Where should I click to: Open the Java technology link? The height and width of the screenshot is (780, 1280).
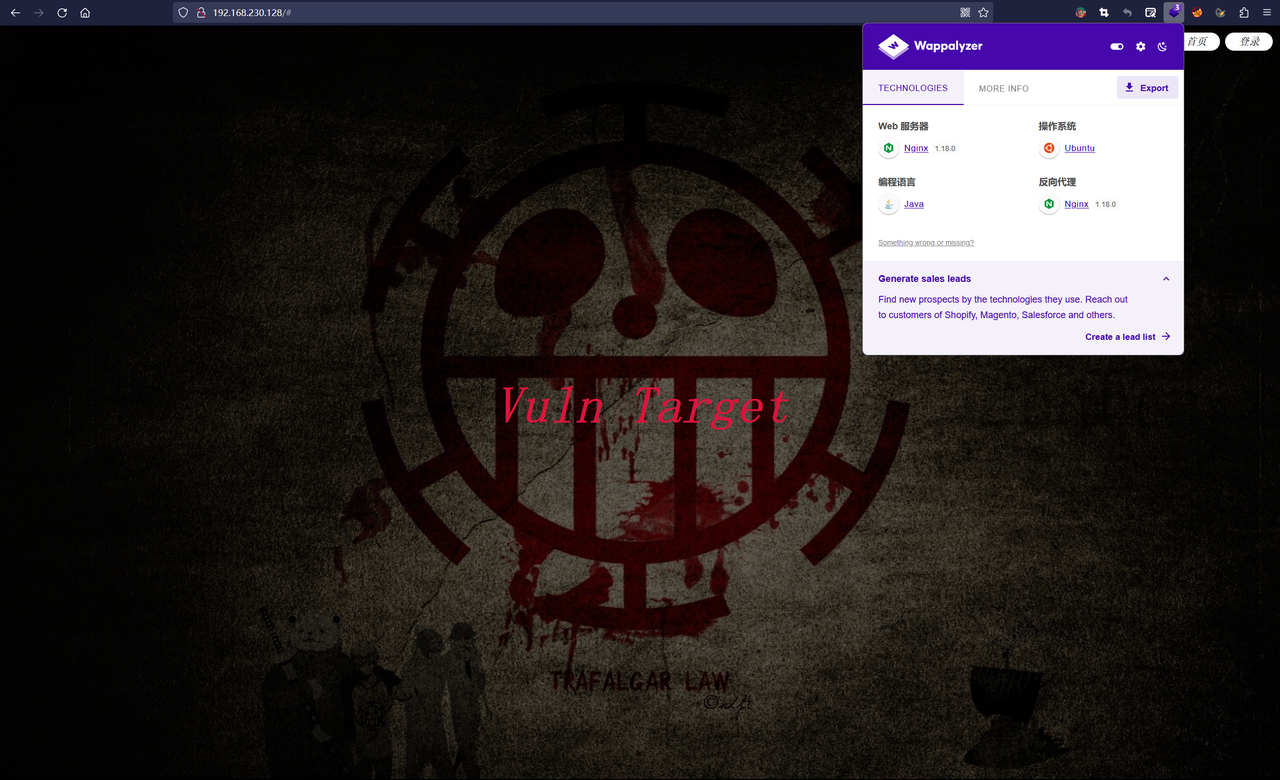click(x=914, y=204)
